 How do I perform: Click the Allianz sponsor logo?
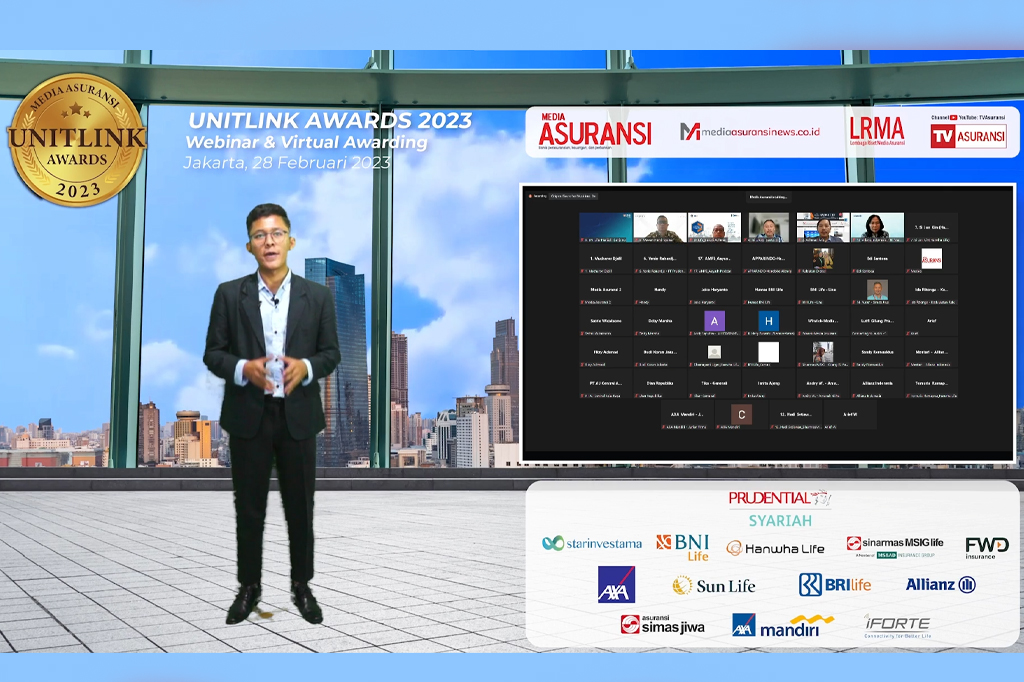pyautogui.click(x=940, y=585)
